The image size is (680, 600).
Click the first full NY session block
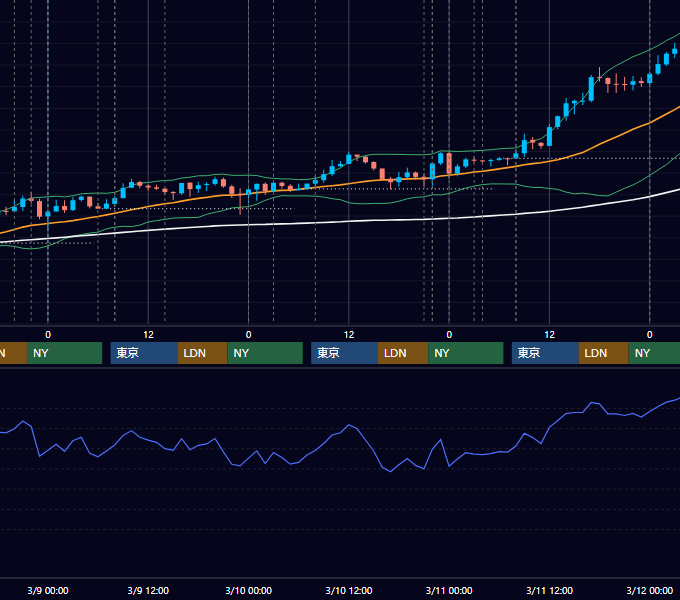[x=64, y=353]
